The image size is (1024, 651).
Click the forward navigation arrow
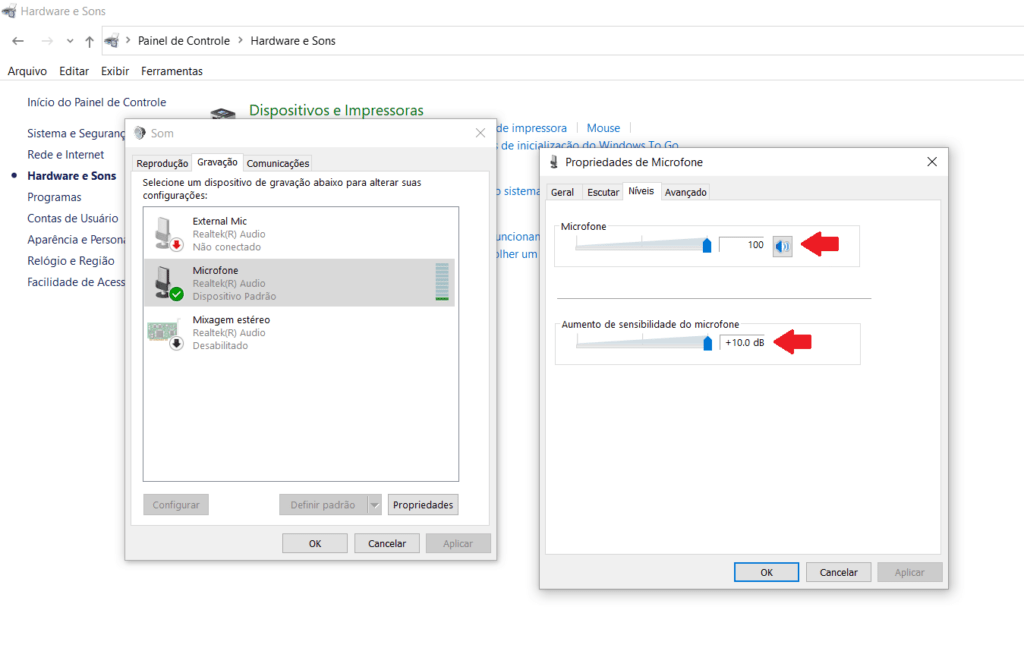click(46, 40)
